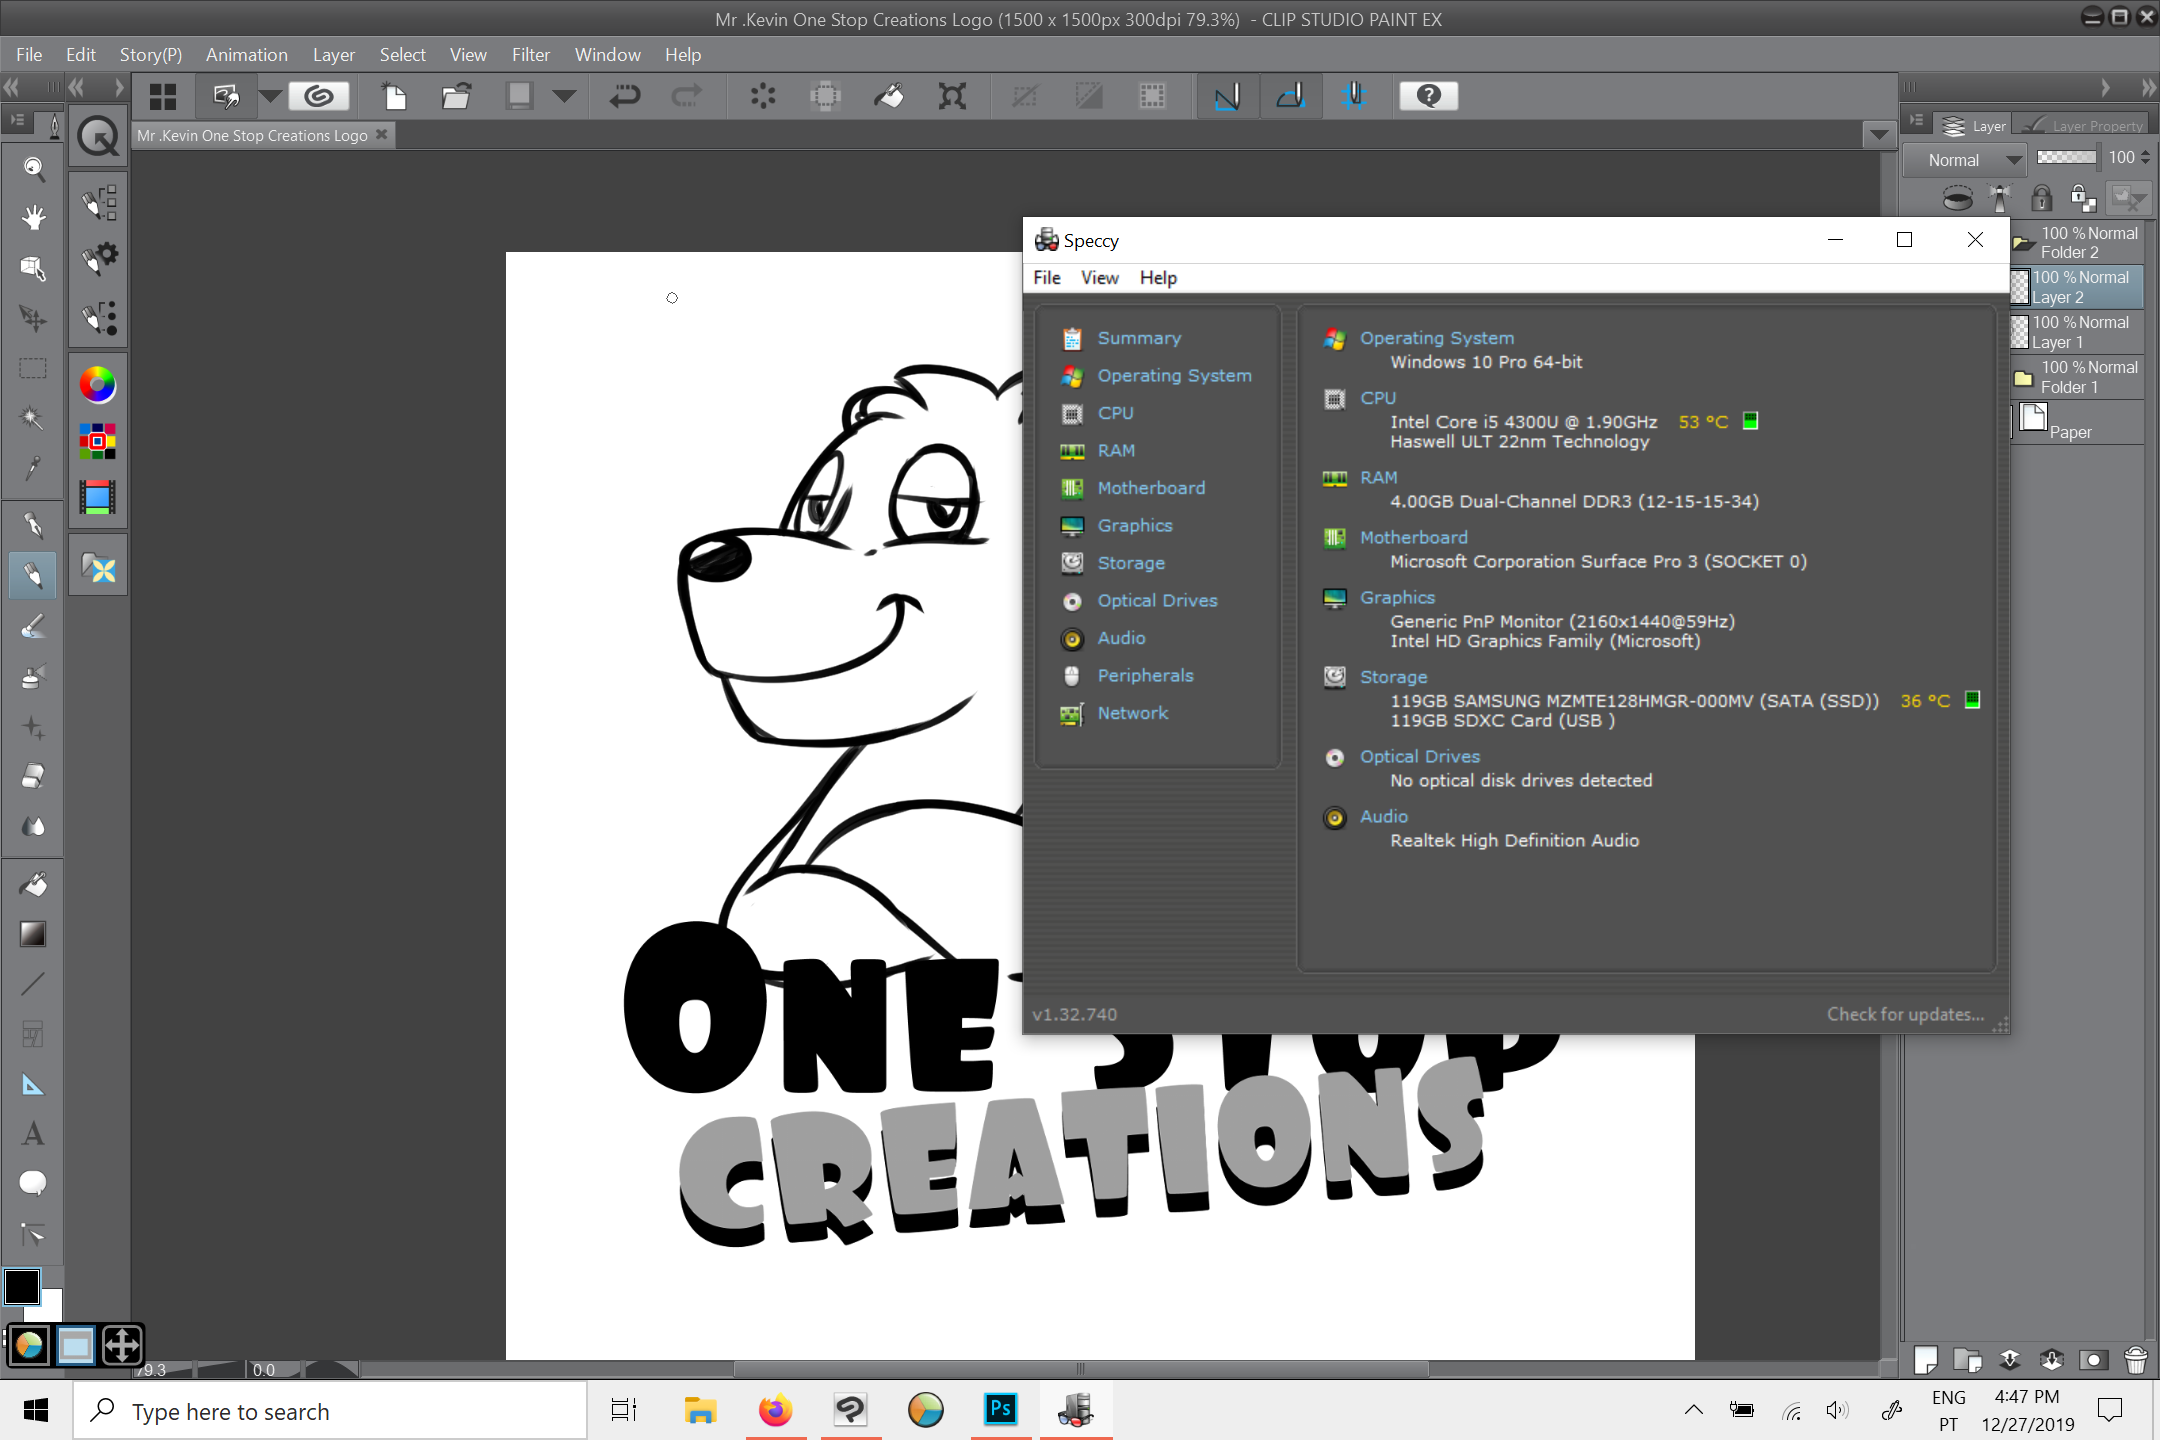Click Check for updates in Speccy
Image resolution: width=2160 pixels, height=1440 pixels.
point(1905,1014)
